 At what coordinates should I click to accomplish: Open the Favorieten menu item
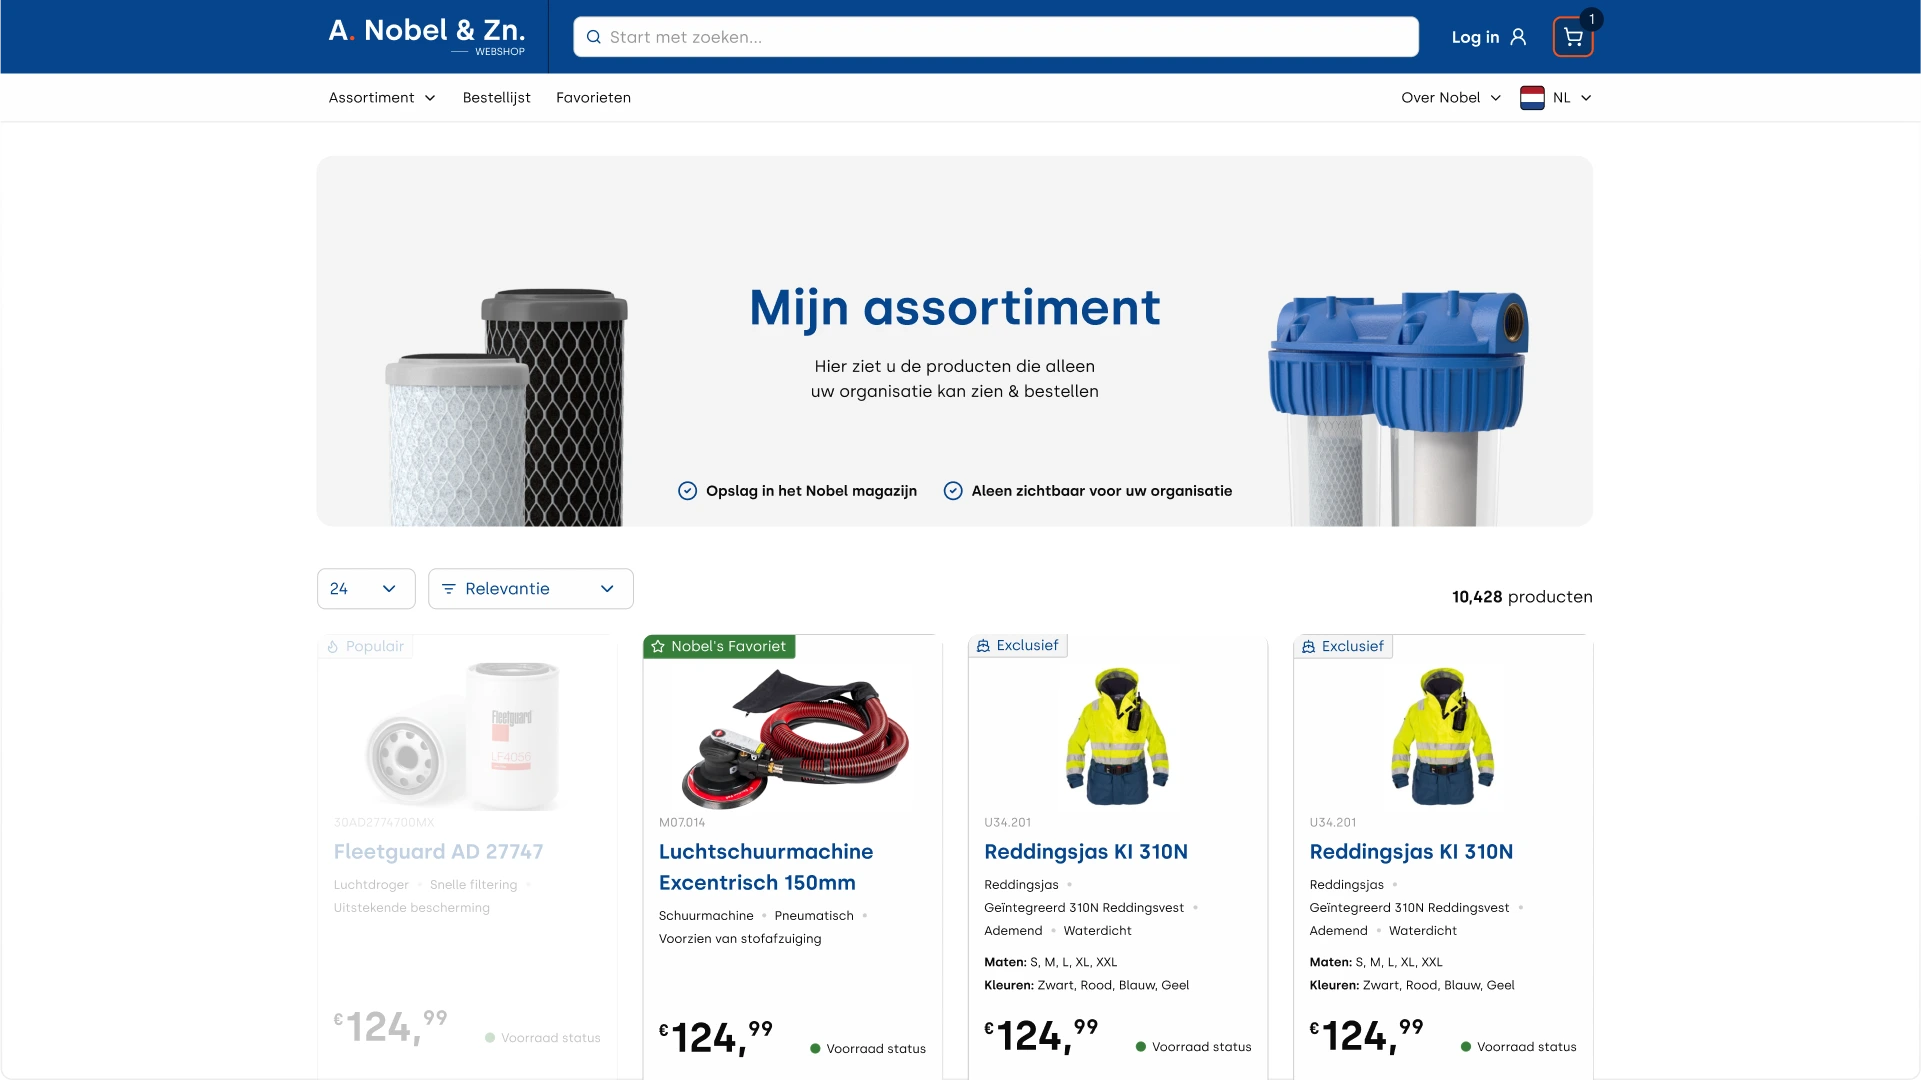point(593,98)
